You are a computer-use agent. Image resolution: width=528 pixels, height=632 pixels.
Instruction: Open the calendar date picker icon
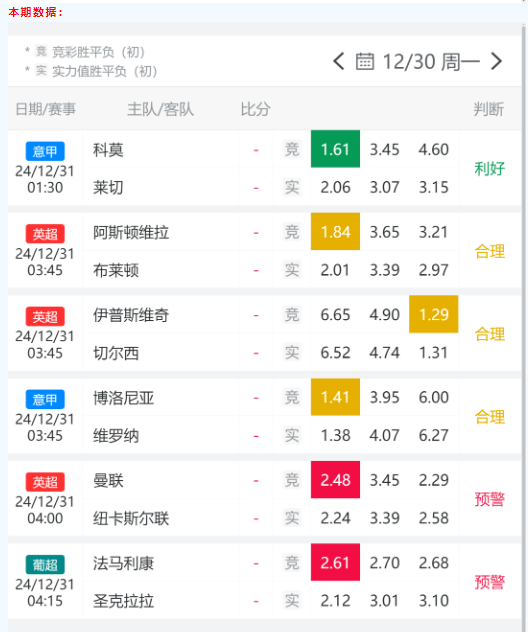click(x=365, y=62)
